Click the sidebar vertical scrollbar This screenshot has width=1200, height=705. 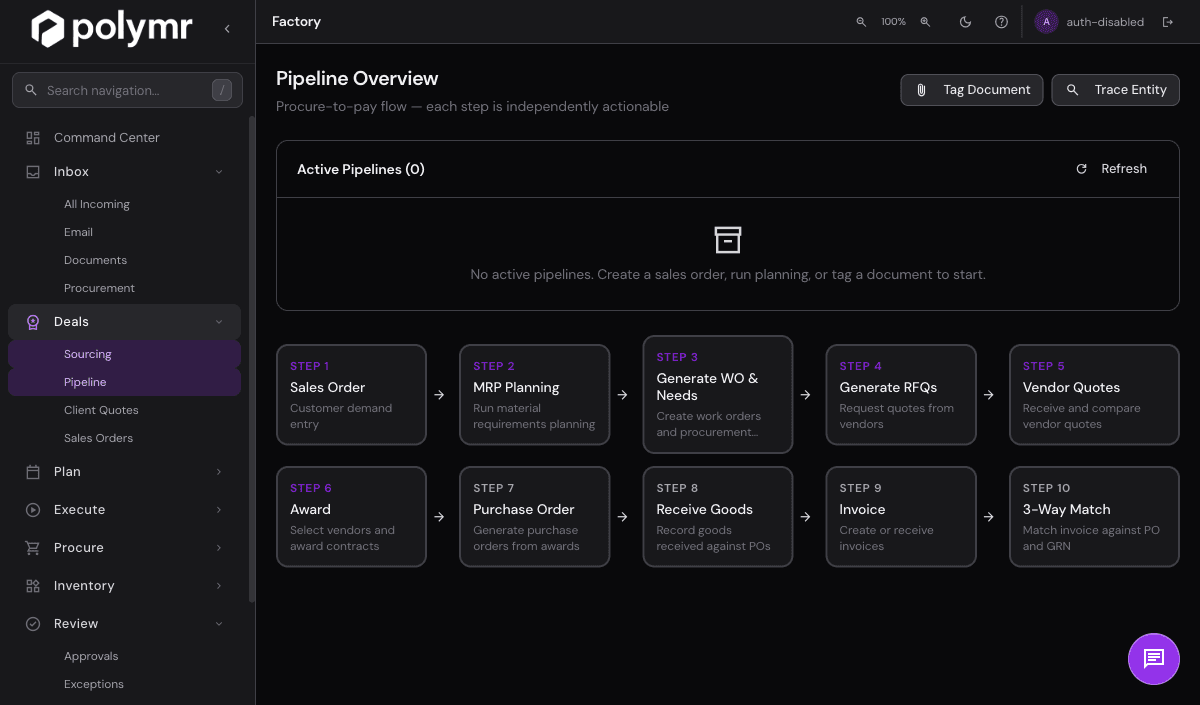[x=252, y=360]
